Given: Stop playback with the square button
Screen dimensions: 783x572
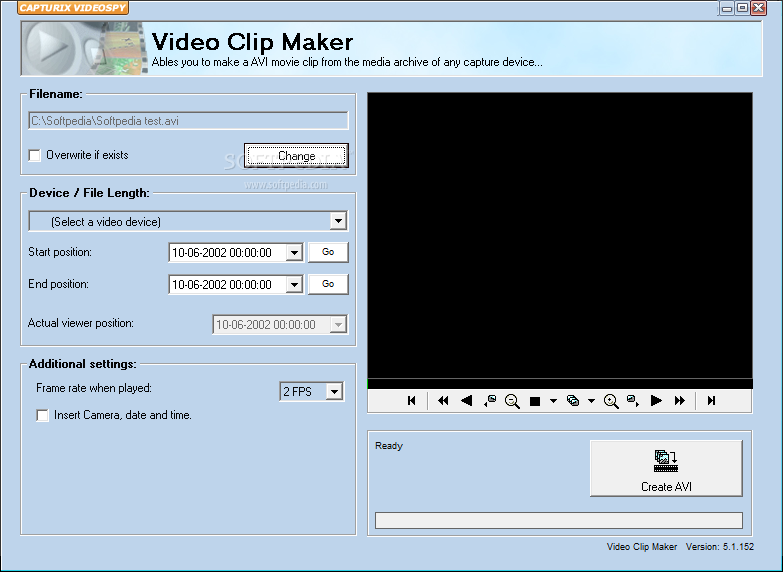Looking at the screenshot, I should (x=535, y=401).
